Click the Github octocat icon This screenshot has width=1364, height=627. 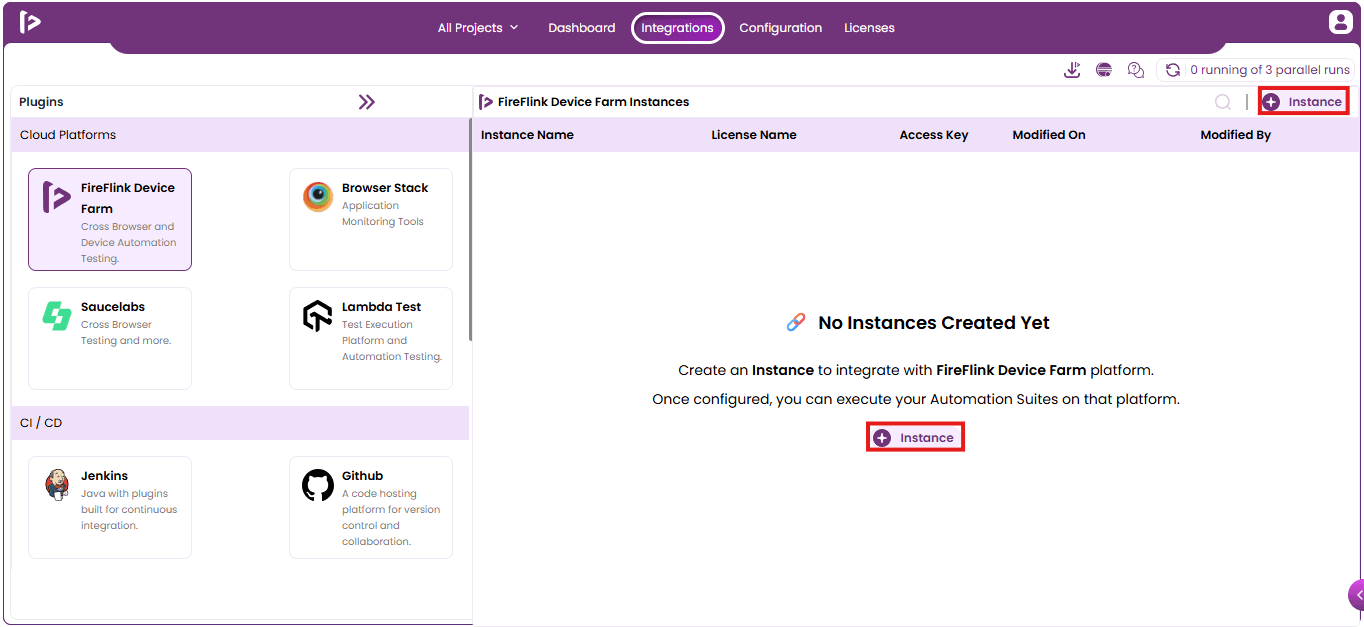[318, 485]
